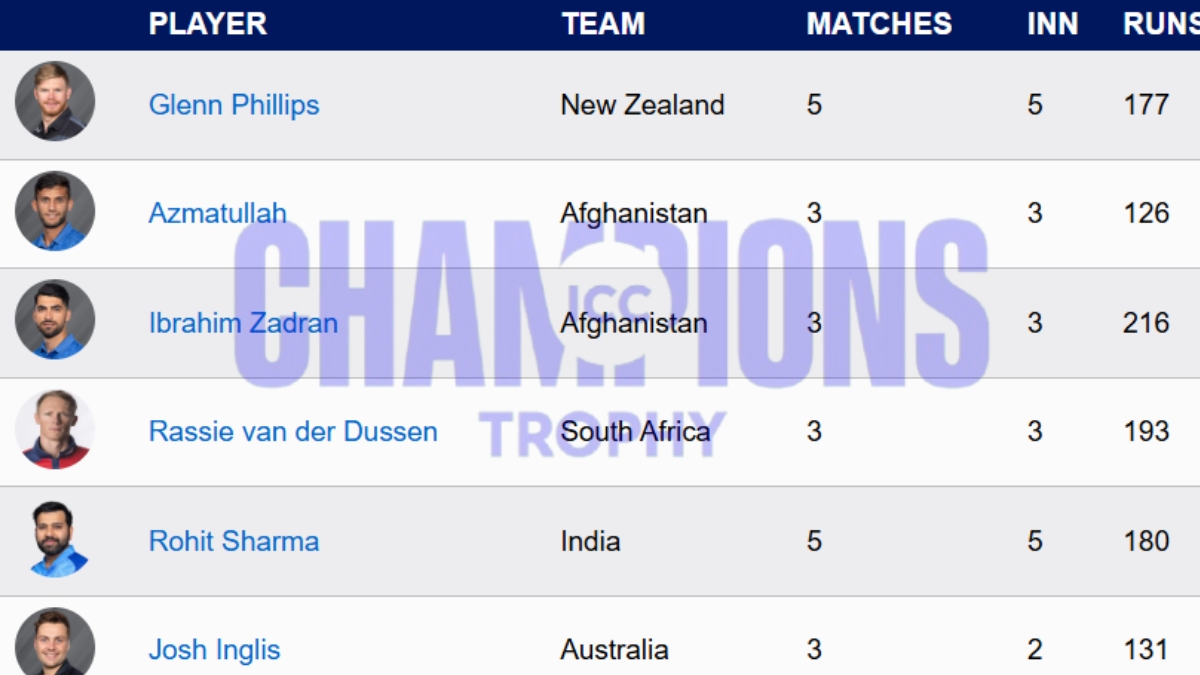Screen dimensions: 1200x675
Task: Click Ibrahim Zadran's player photo
Action: (x=55, y=320)
